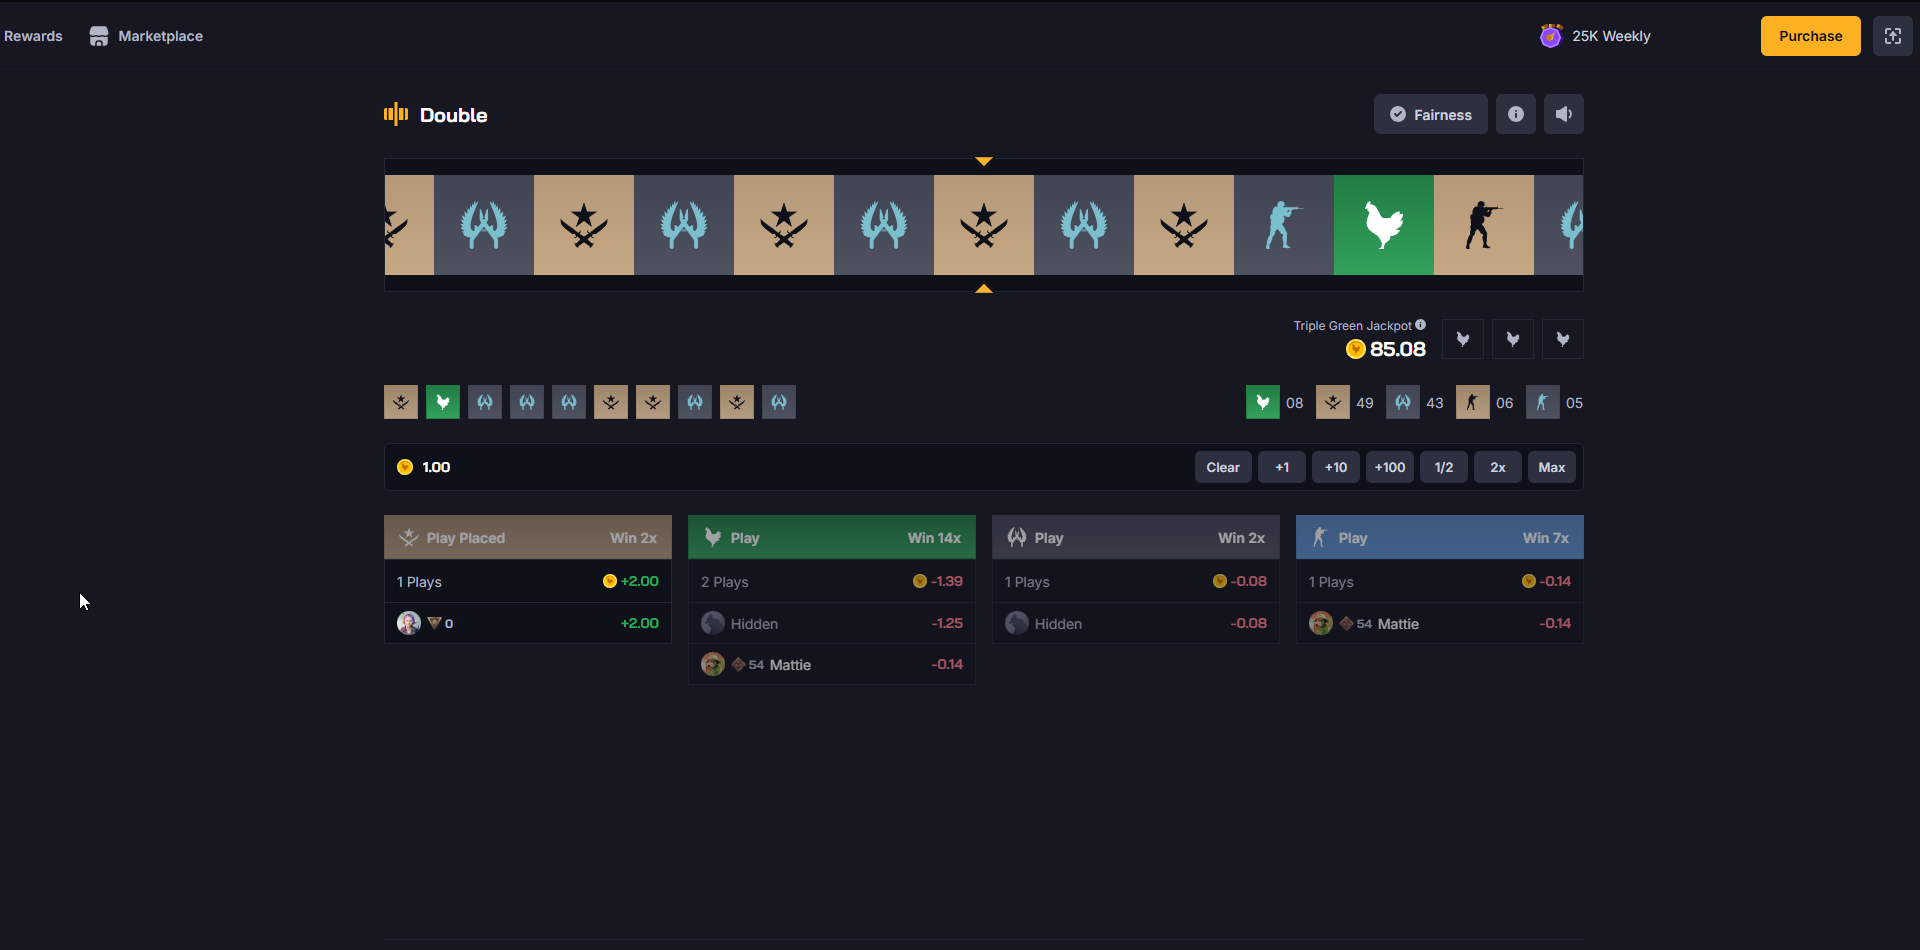Set the bet to Max

pos(1552,467)
